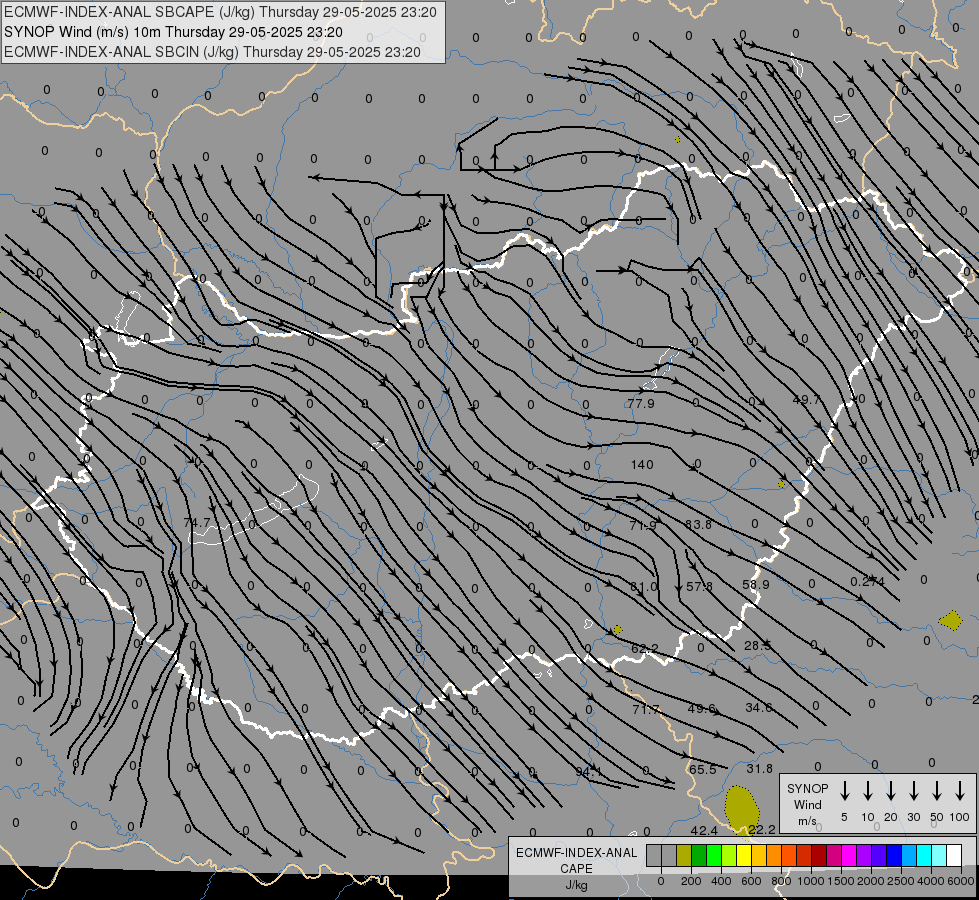Click the 94.1 value on the map
Screen dimensions: 979x900
588,772
